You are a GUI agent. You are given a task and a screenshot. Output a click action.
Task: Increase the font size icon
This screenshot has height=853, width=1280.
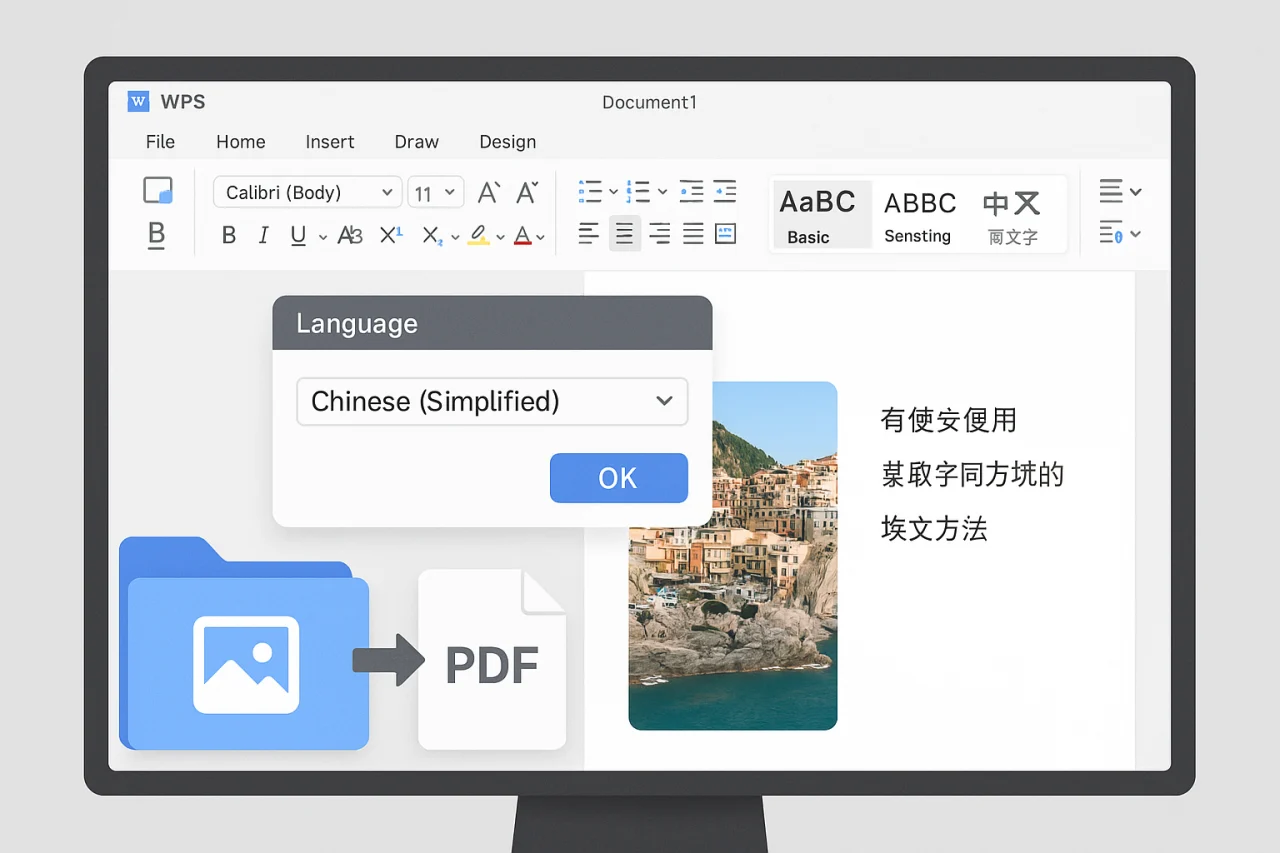[488, 192]
